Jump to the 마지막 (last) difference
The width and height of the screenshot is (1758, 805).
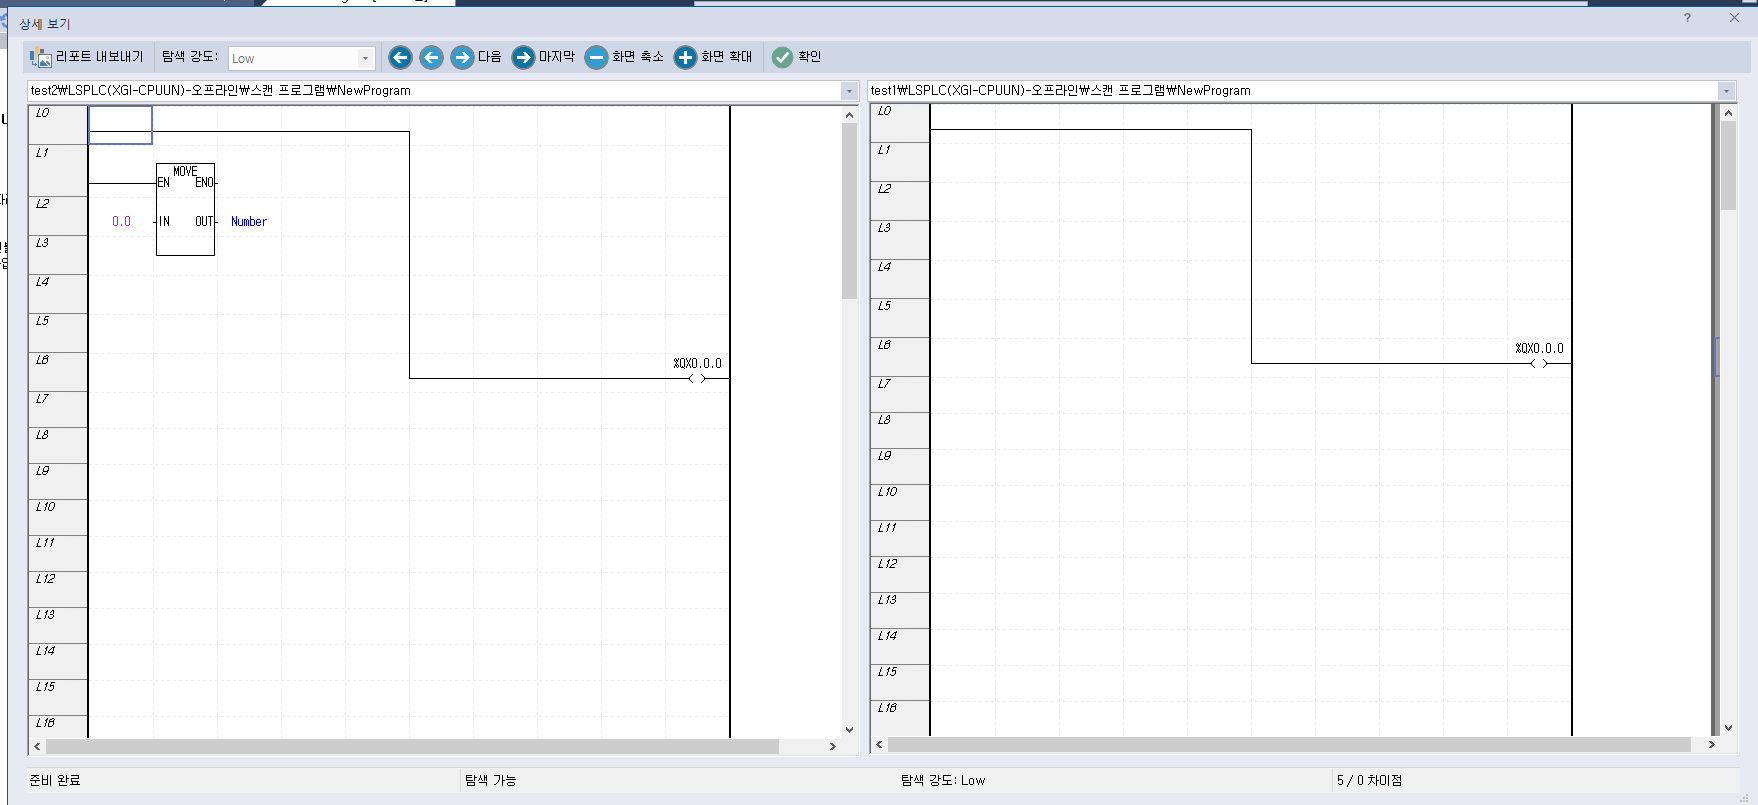(x=543, y=57)
